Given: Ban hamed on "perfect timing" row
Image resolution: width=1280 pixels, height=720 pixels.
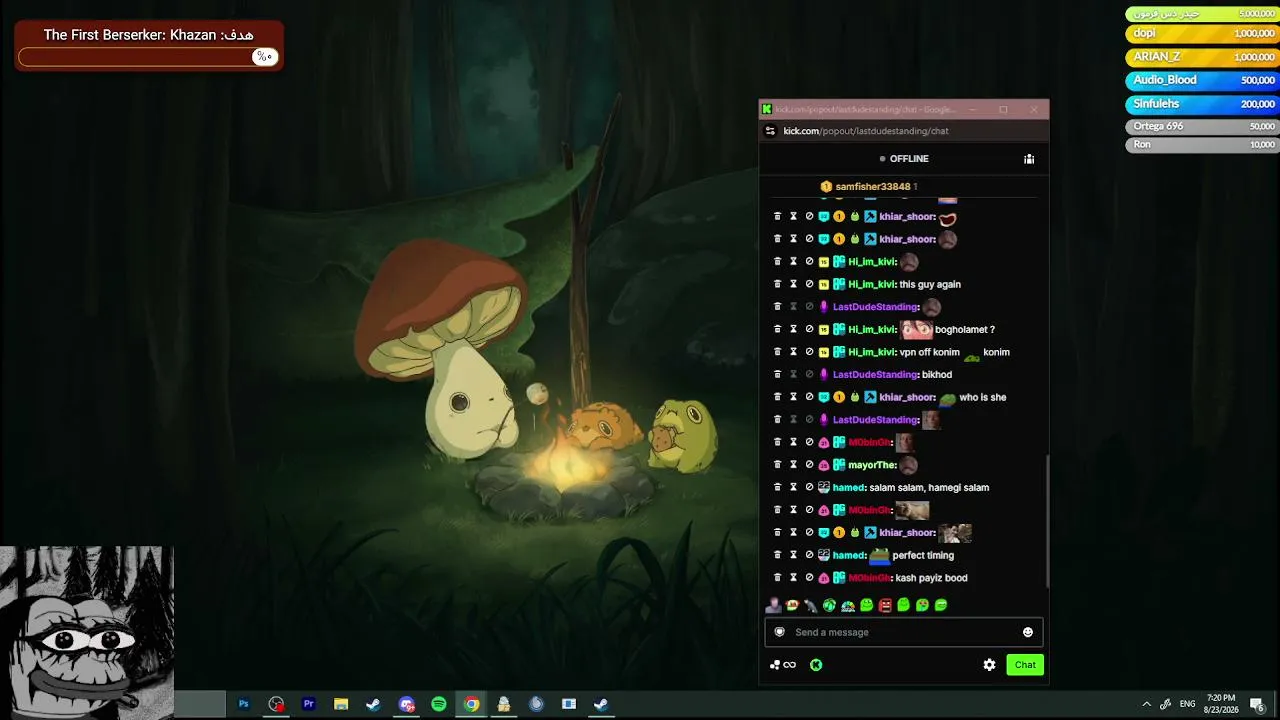Looking at the screenshot, I should click(810, 555).
